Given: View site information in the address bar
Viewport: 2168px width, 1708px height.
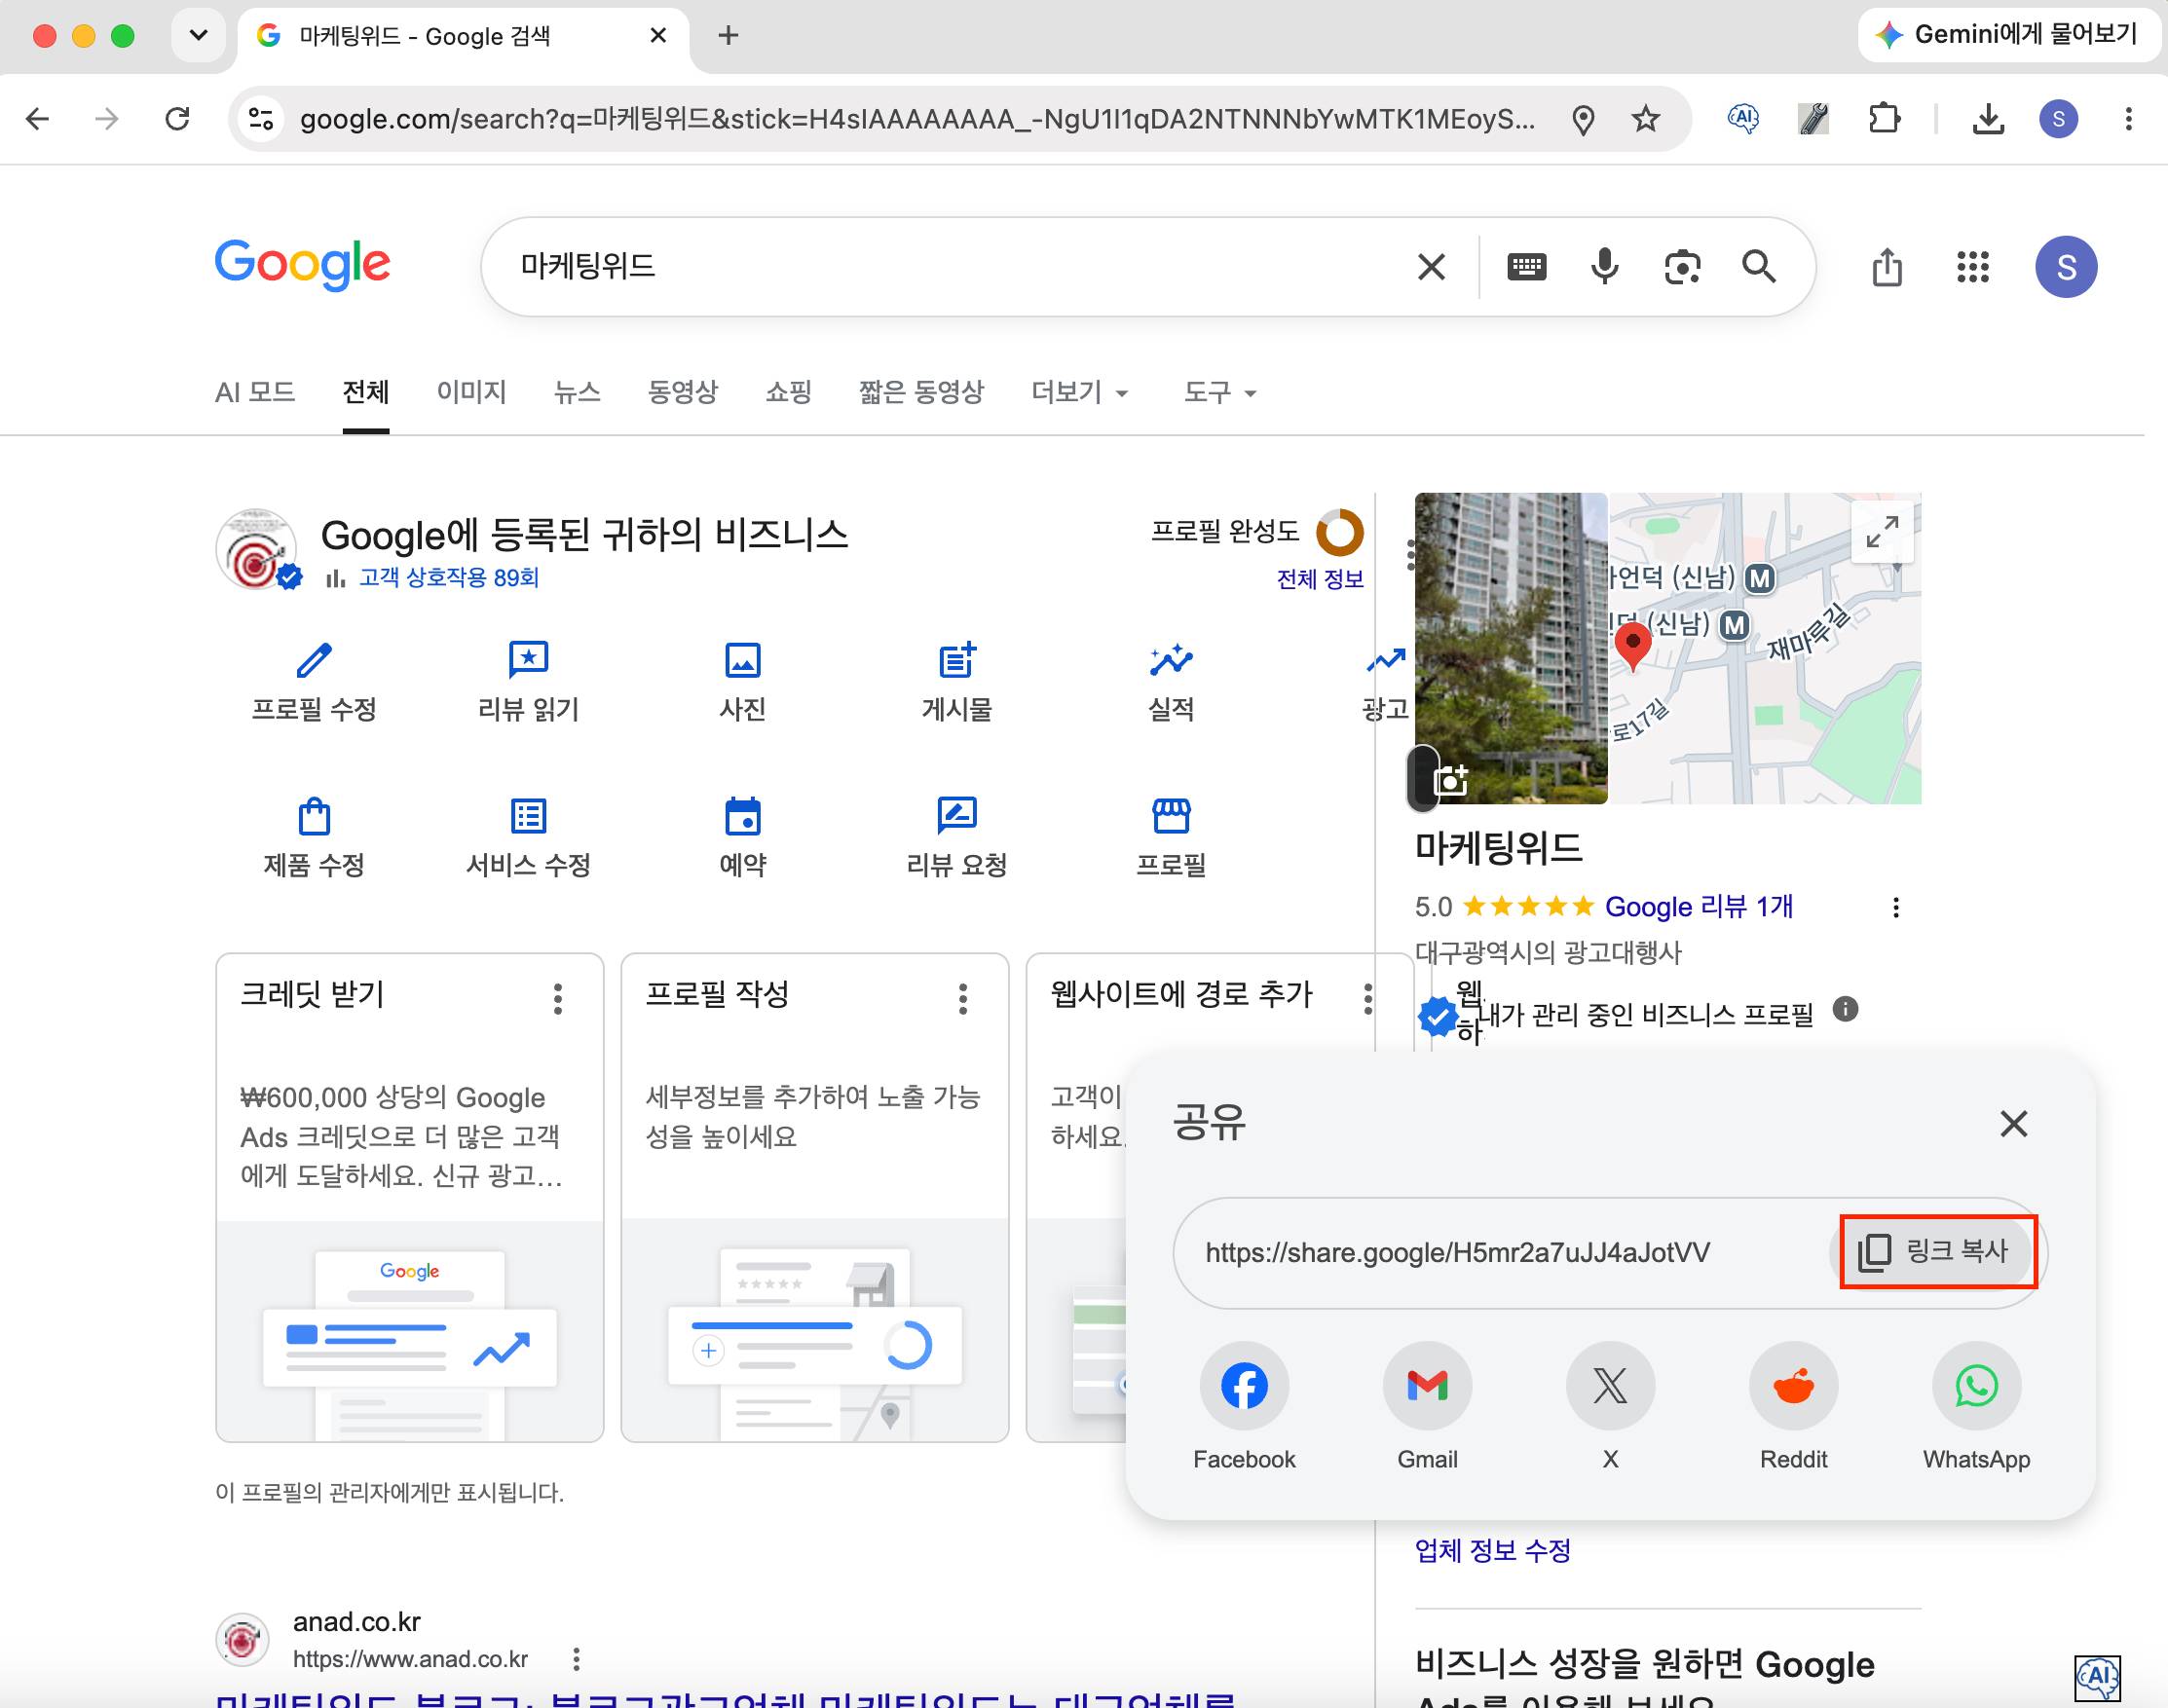Looking at the screenshot, I should [x=261, y=119].
